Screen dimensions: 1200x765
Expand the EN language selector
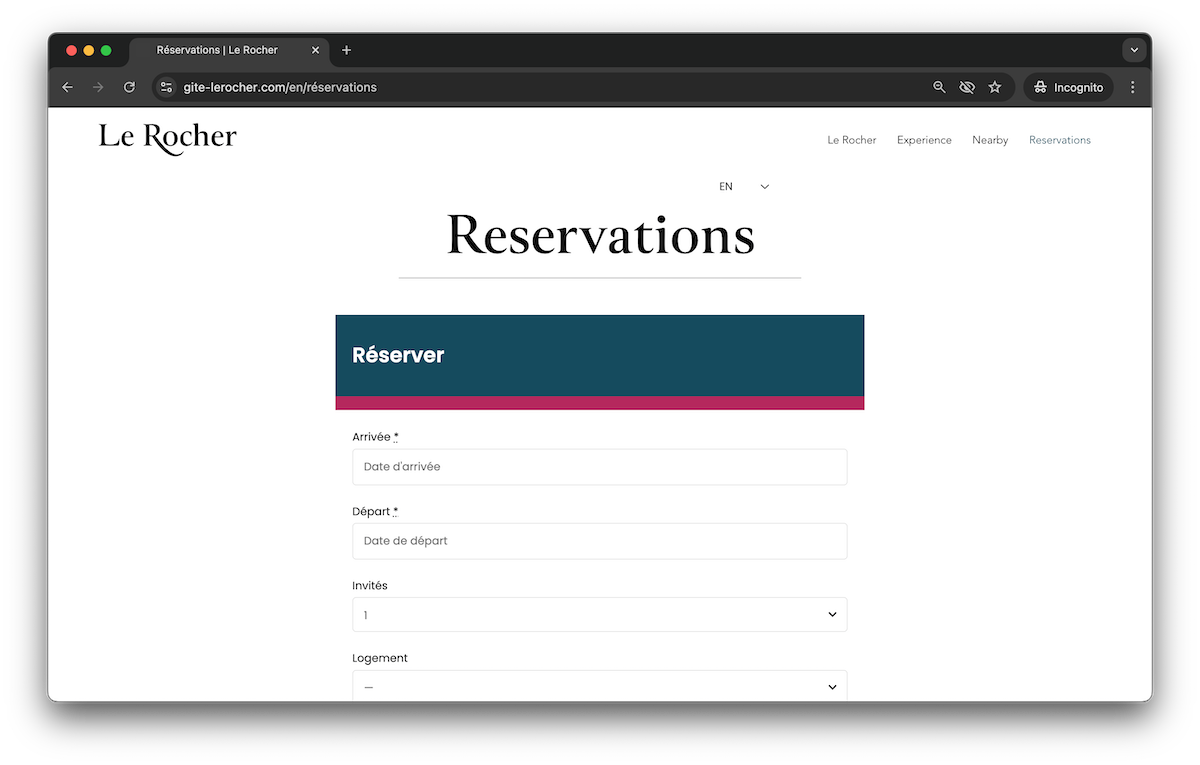[744, 187]
